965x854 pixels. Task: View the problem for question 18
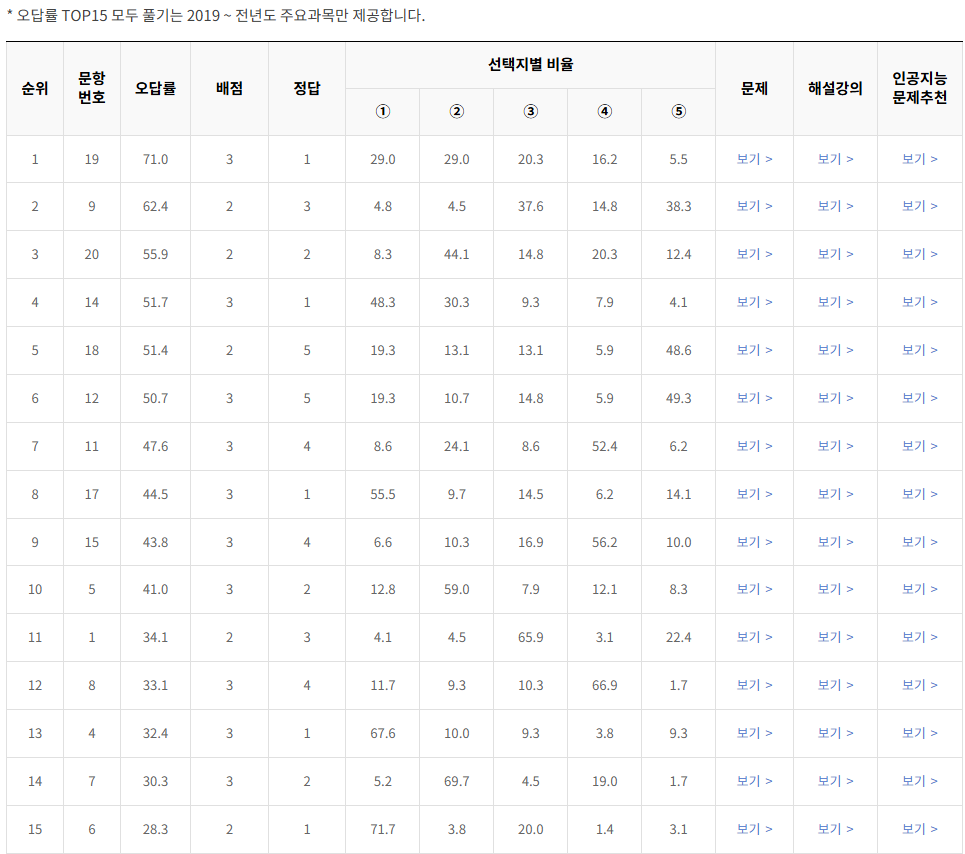coord(755,350)
